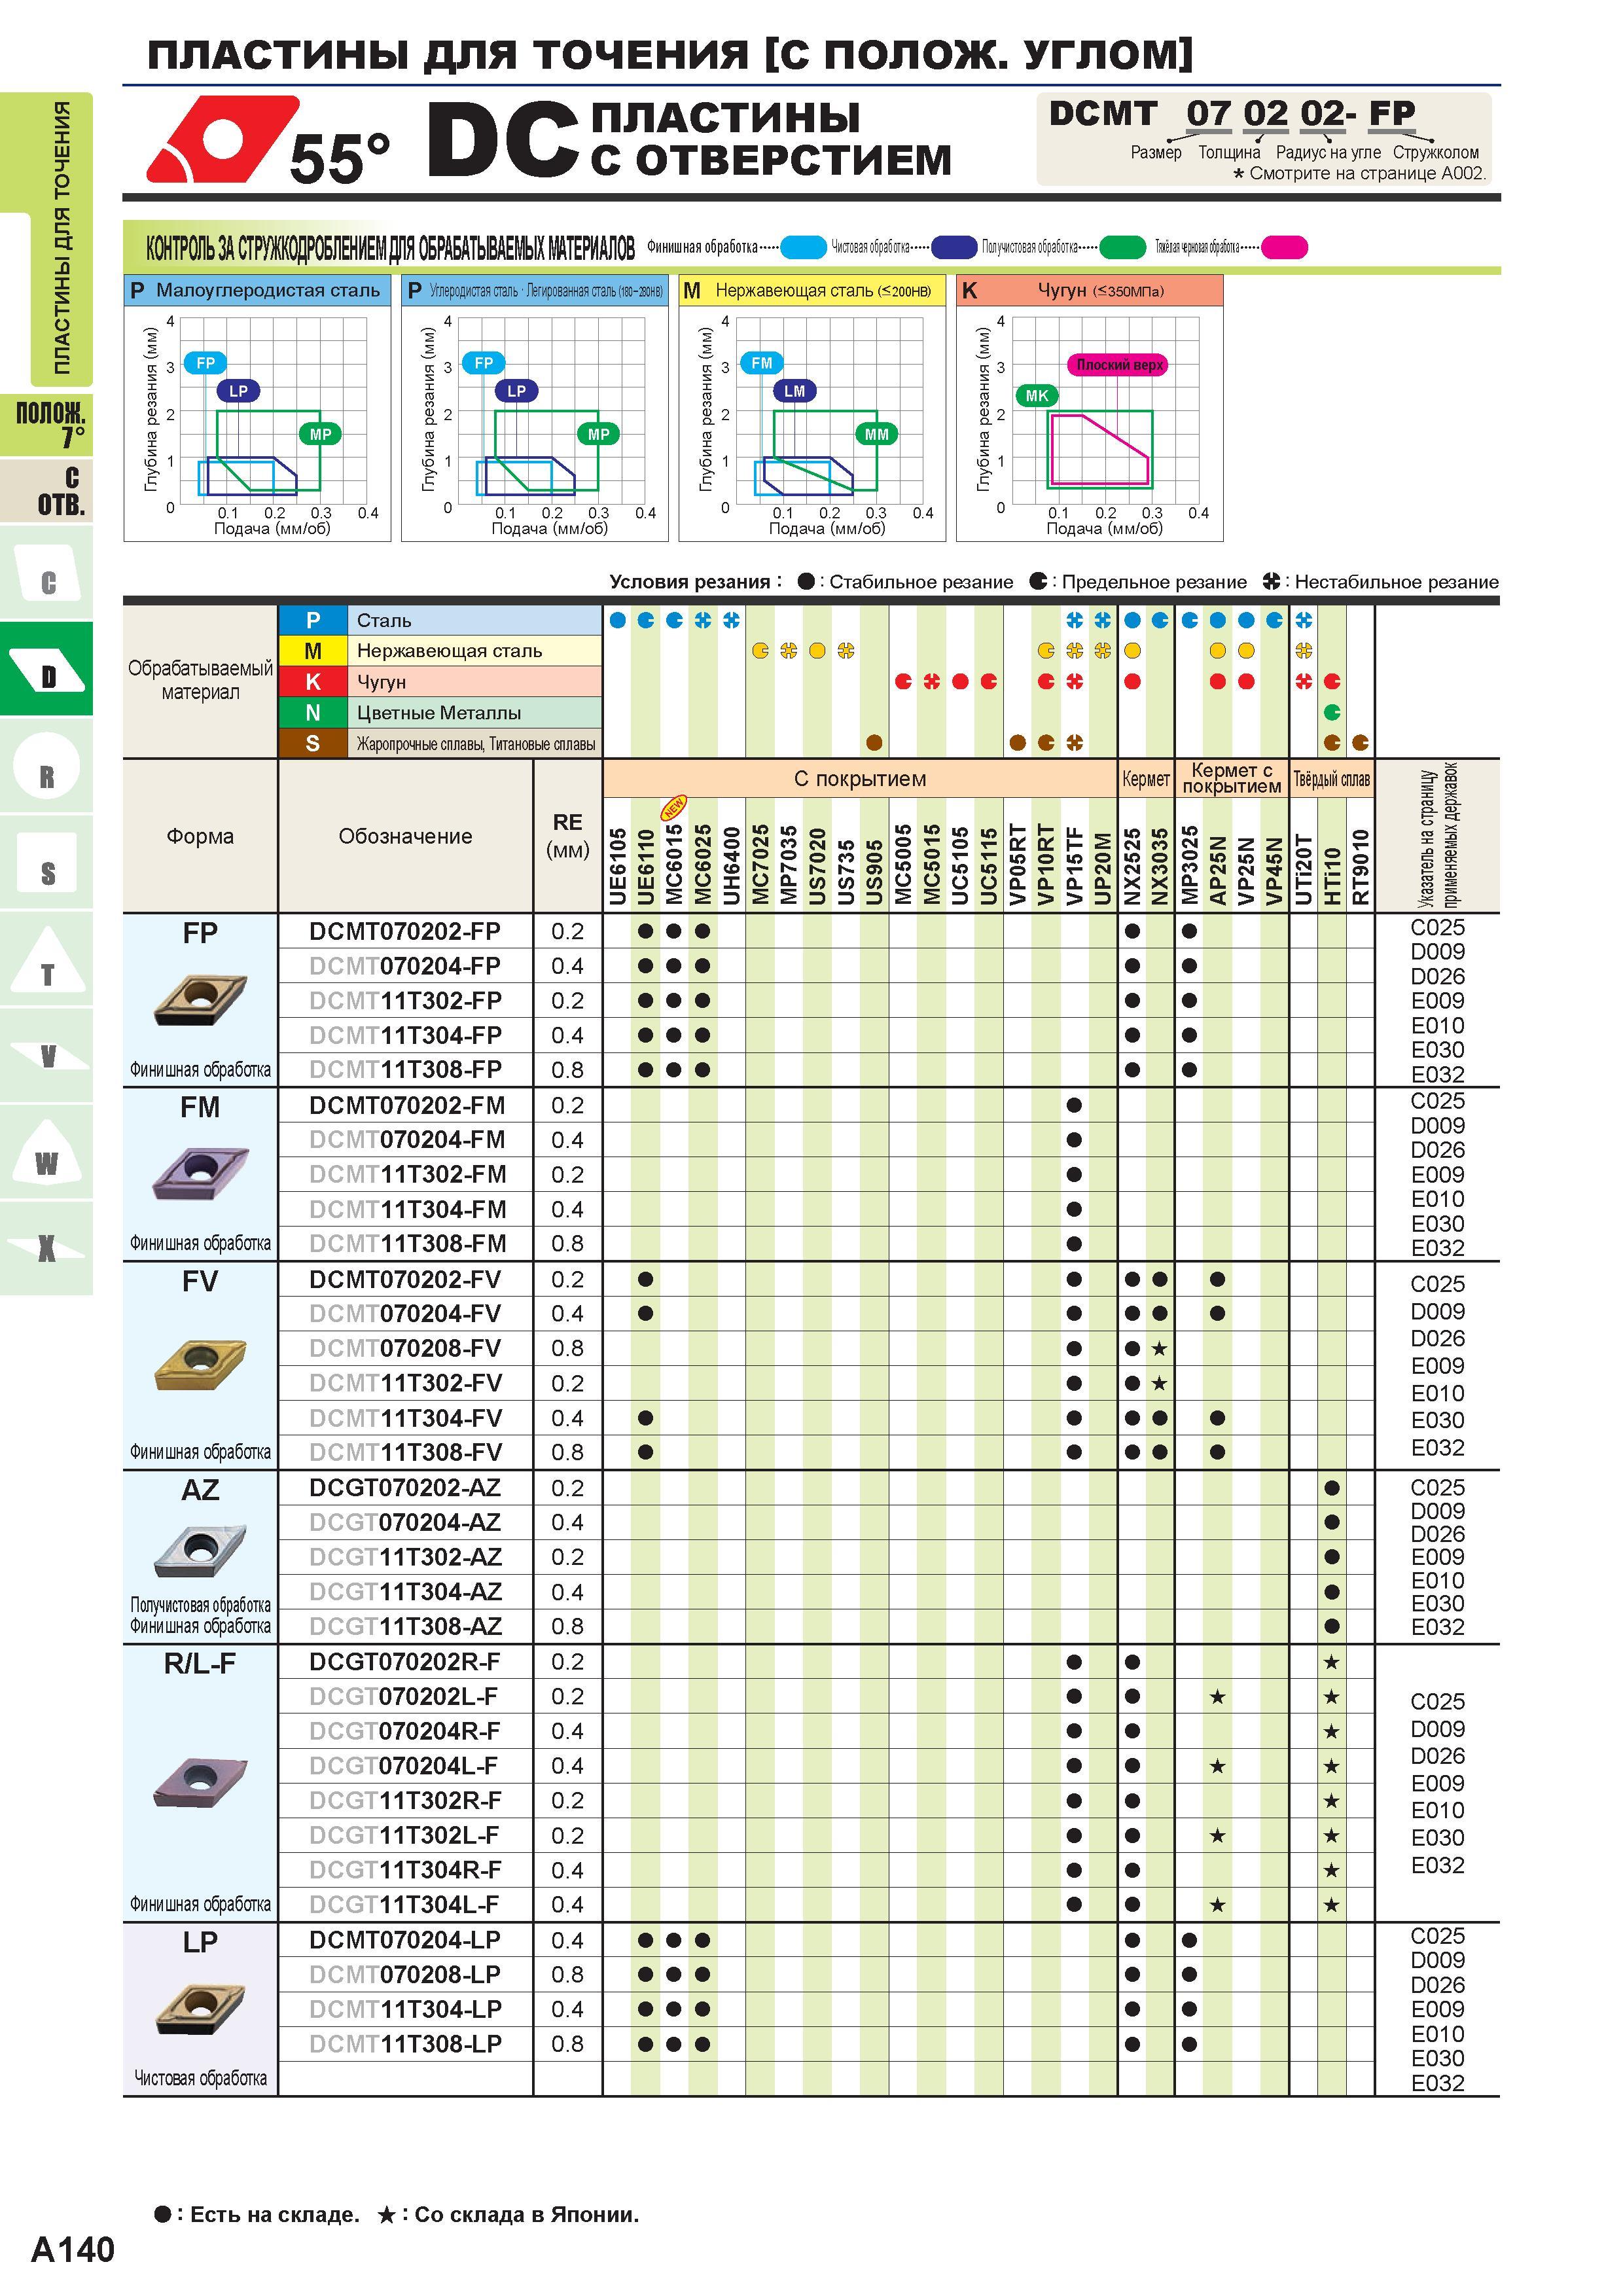Open the X insert shape tab
1623x2296 pixels.
tap(46, 1248)
